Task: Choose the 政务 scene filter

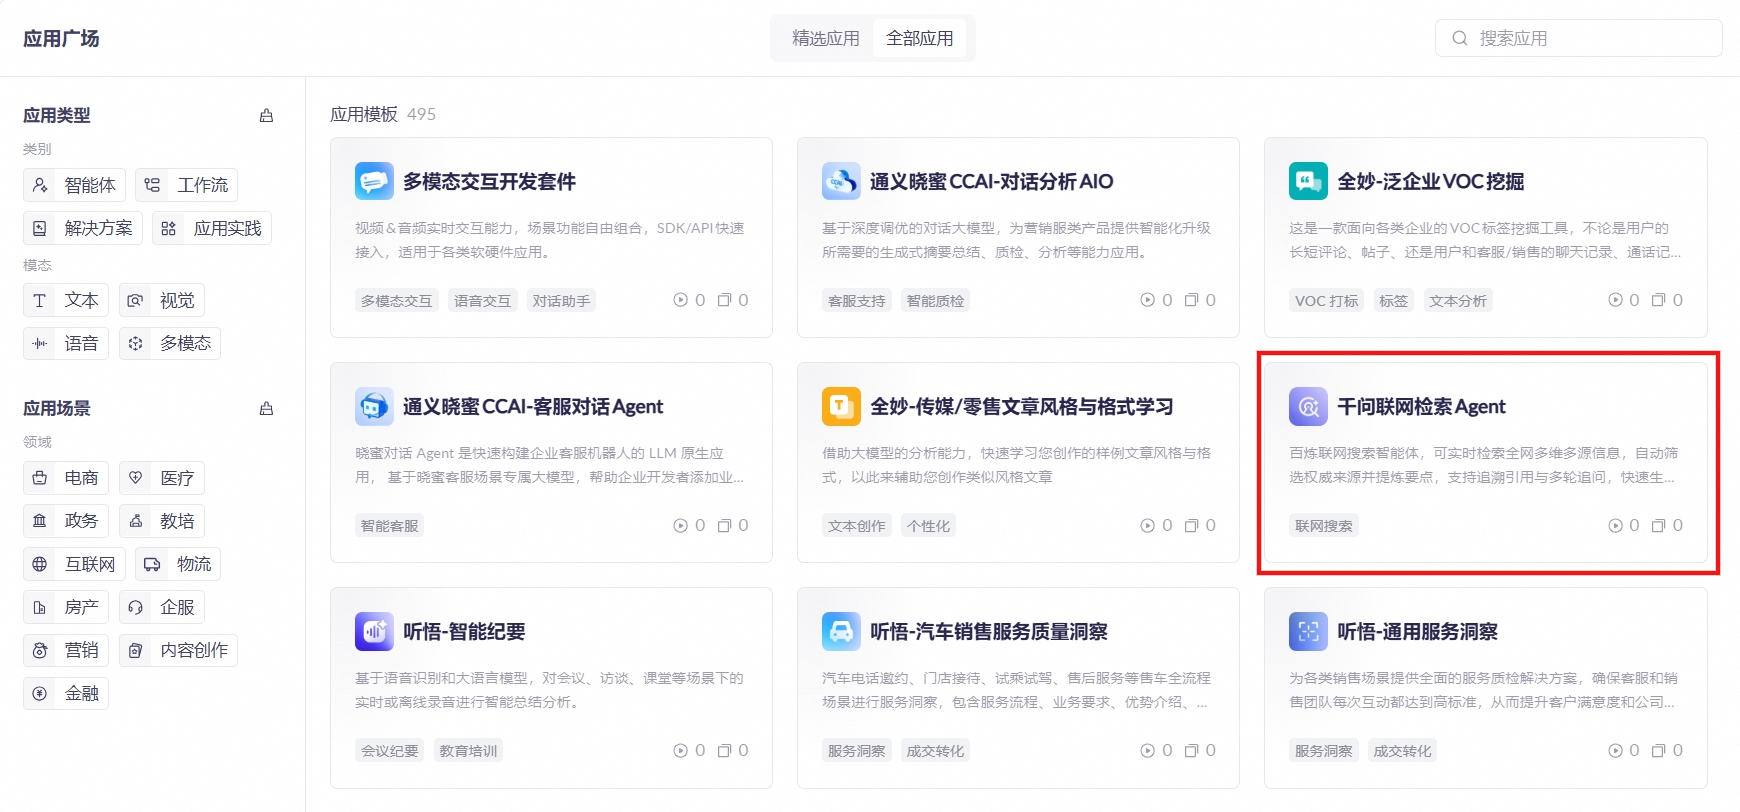Action: 66,521
